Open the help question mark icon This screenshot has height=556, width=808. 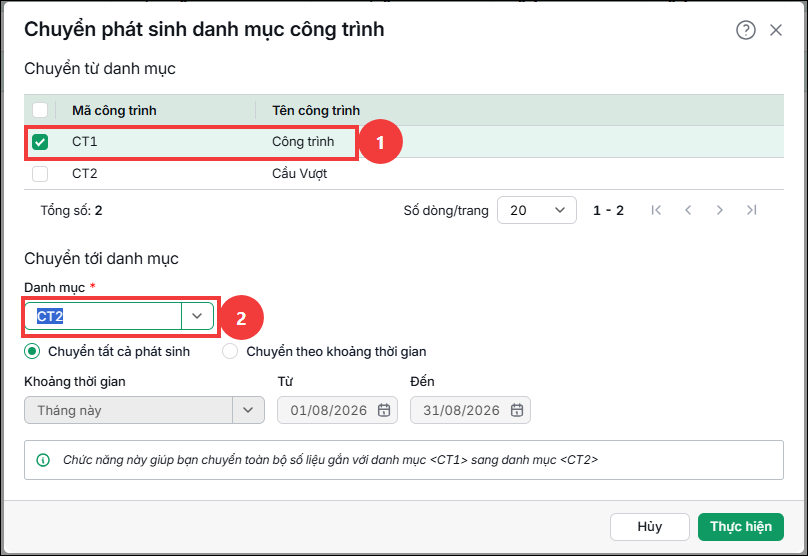click(746, 30)
